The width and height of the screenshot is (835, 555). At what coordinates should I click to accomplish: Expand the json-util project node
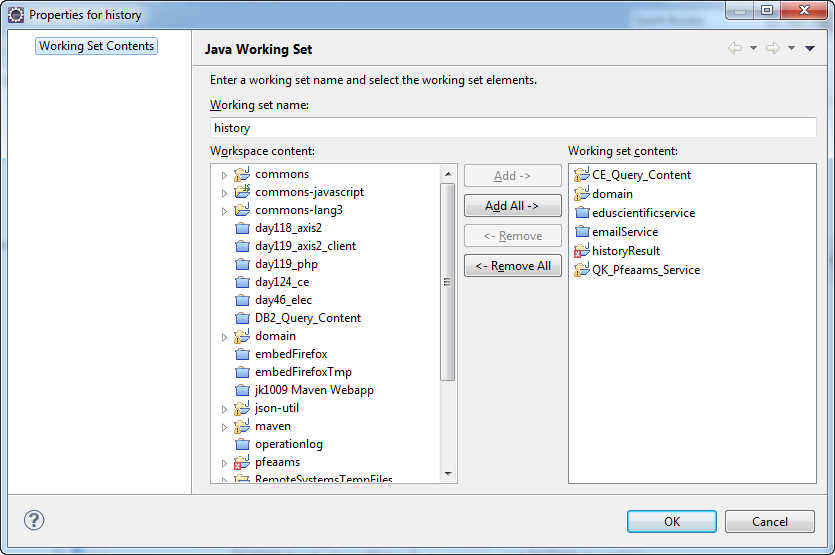point(225,409)
